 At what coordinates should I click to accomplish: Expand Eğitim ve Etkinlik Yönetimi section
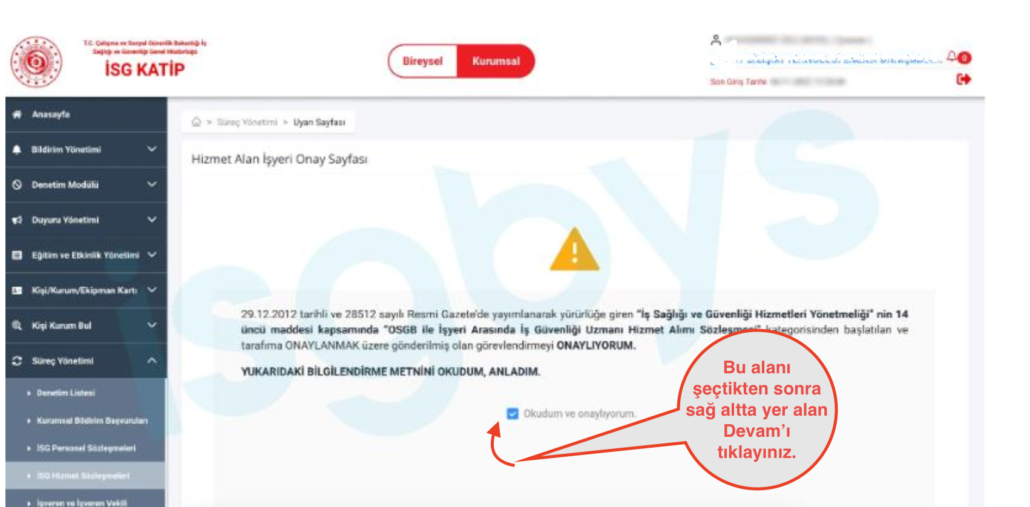pos(83,255)
